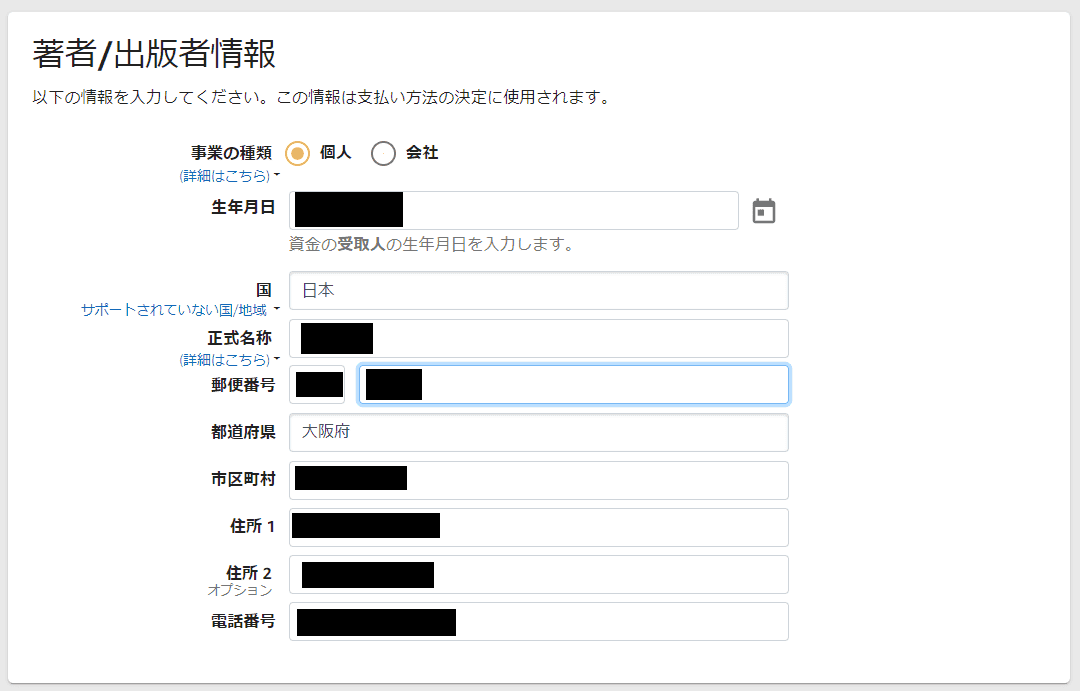1080x691 pixels.
Task: Open the 国 dropdown showing 日本
Action: (539, 291)
